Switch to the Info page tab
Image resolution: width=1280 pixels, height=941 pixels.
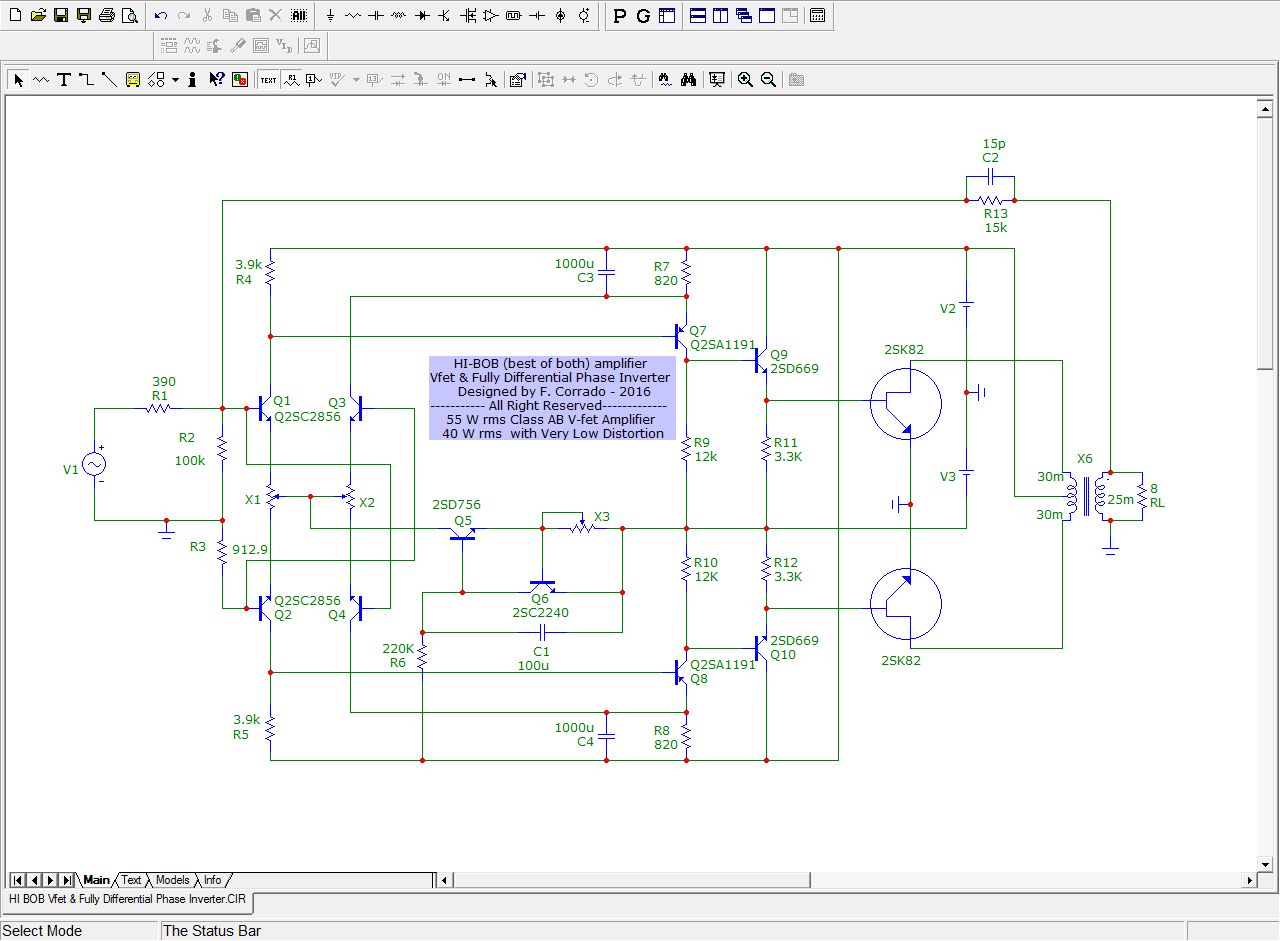pyautogui.click(x=213, y=880)
